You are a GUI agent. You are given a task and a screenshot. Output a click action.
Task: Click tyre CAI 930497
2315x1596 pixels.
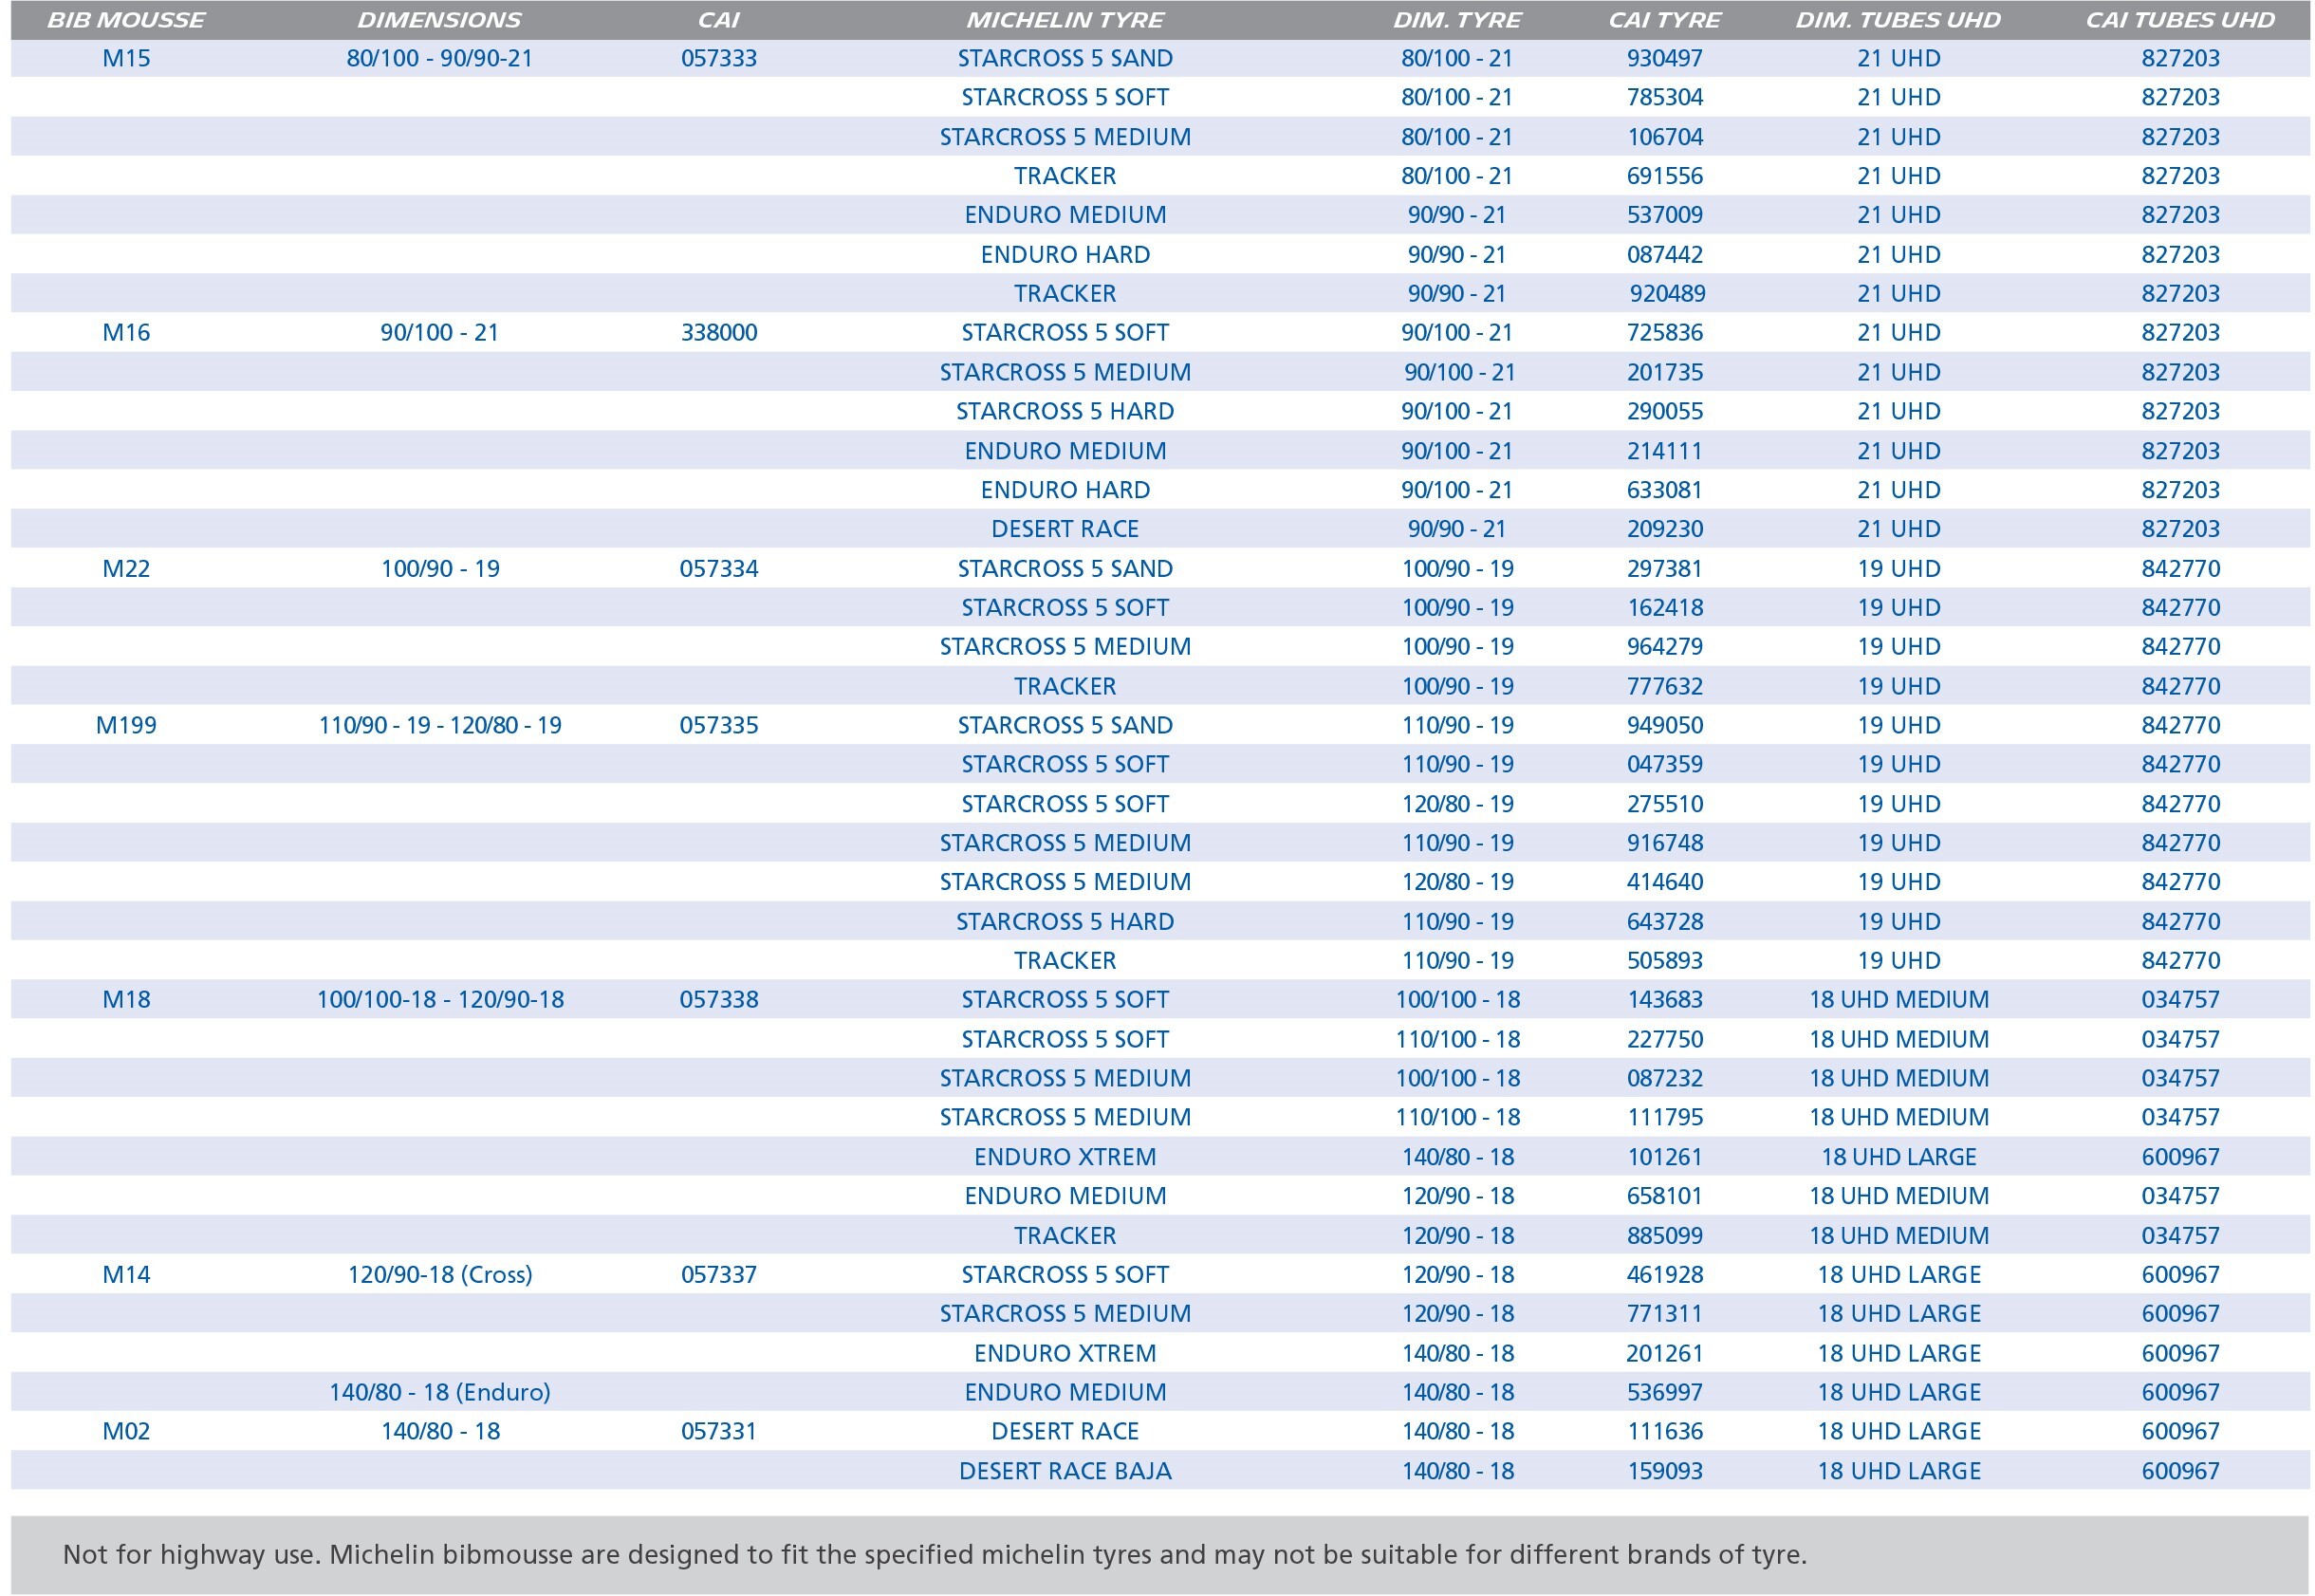pyautogui.click(x=1664, y=58)
